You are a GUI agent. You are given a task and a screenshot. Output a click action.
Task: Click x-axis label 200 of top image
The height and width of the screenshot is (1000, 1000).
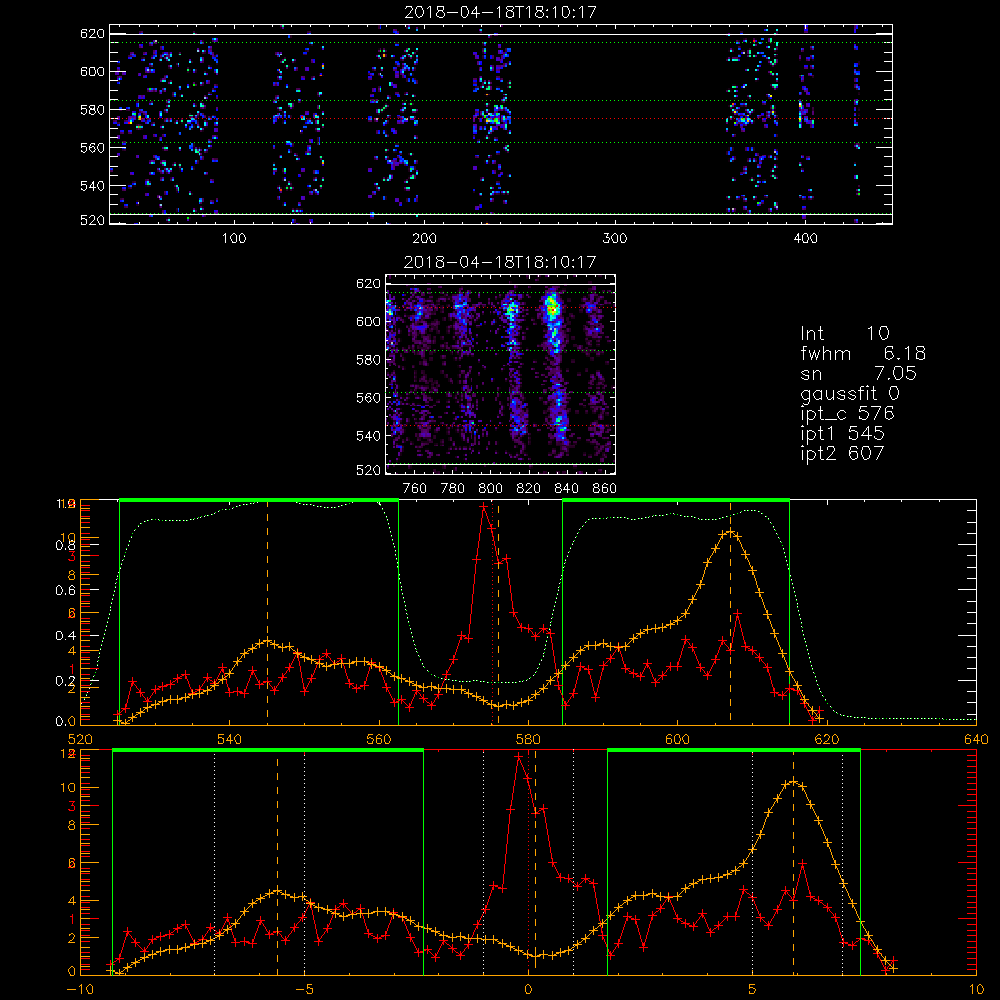click(424, 239)
